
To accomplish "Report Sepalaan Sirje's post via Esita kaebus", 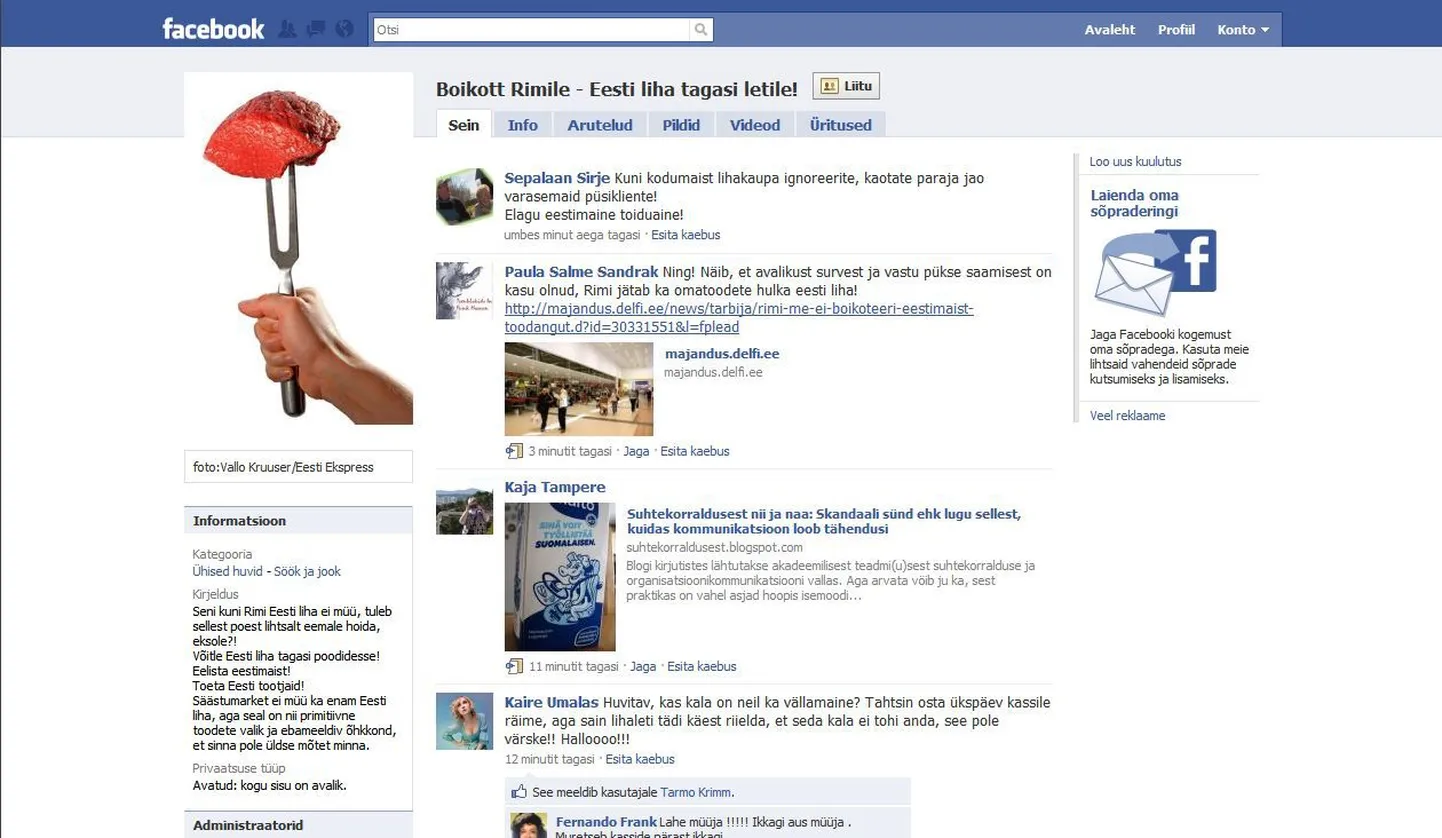I will [686, 235].
